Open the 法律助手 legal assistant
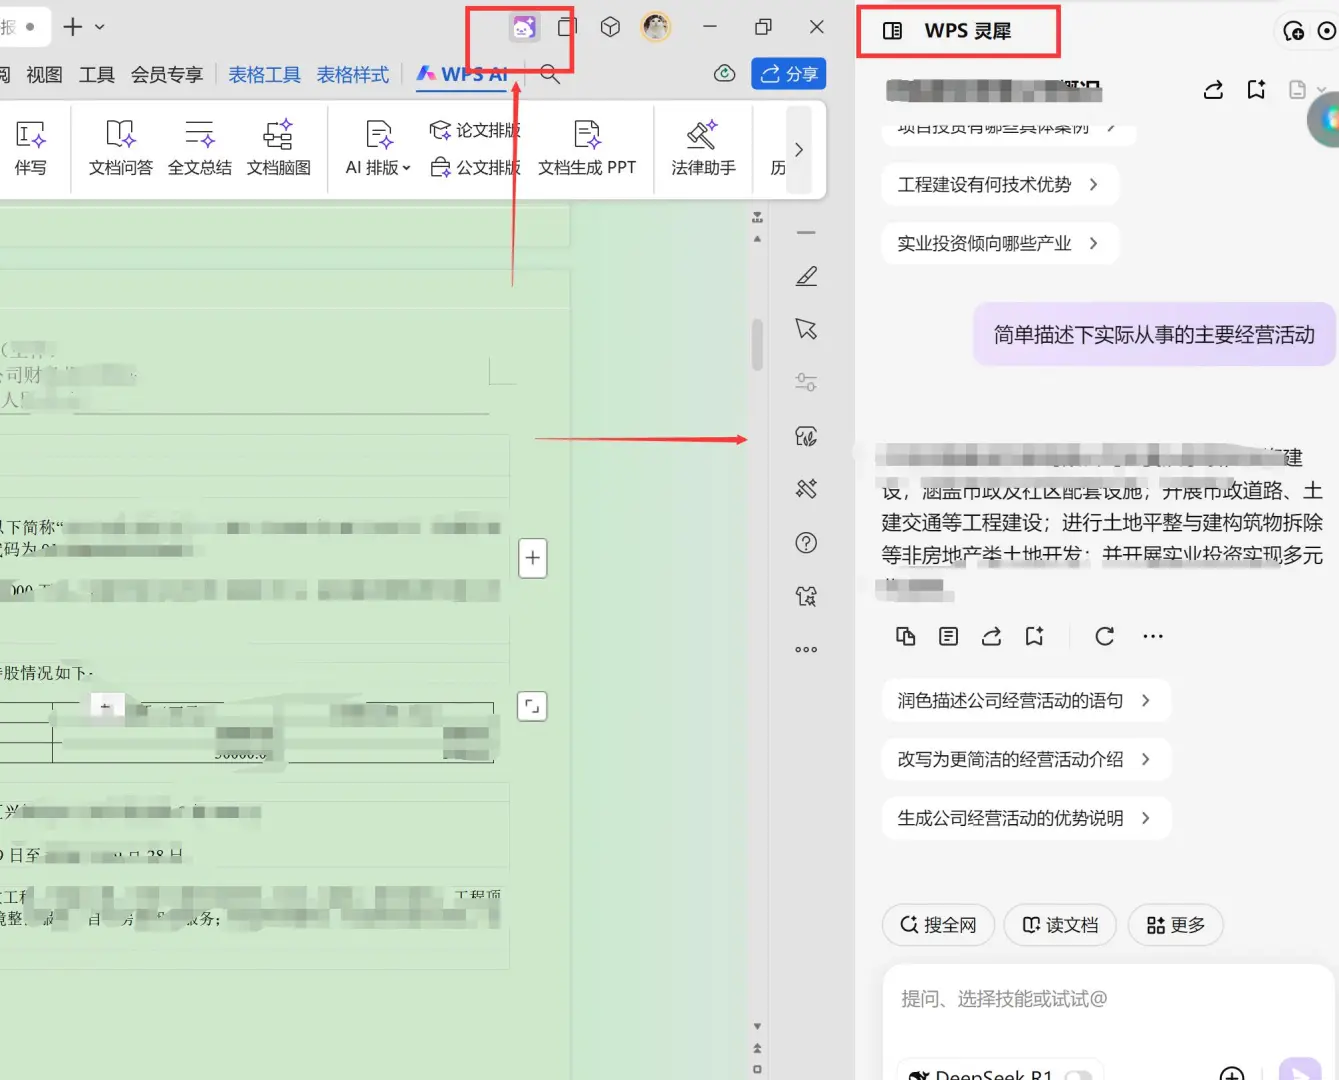The height and width of the screenshot is (1080, 1339). (701, 147)
